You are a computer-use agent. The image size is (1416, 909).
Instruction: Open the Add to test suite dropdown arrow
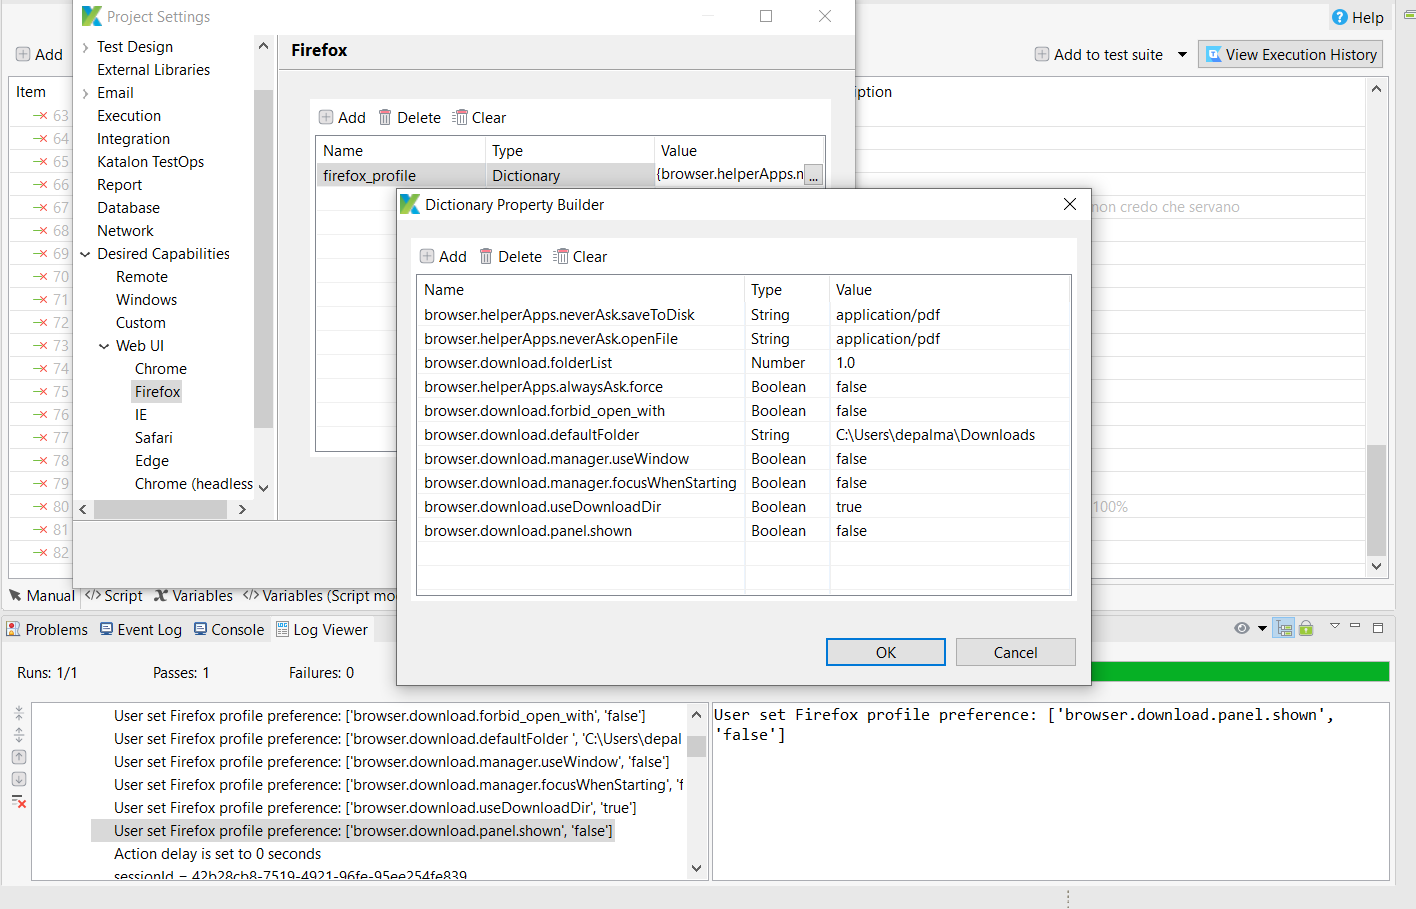(1182, 55)
